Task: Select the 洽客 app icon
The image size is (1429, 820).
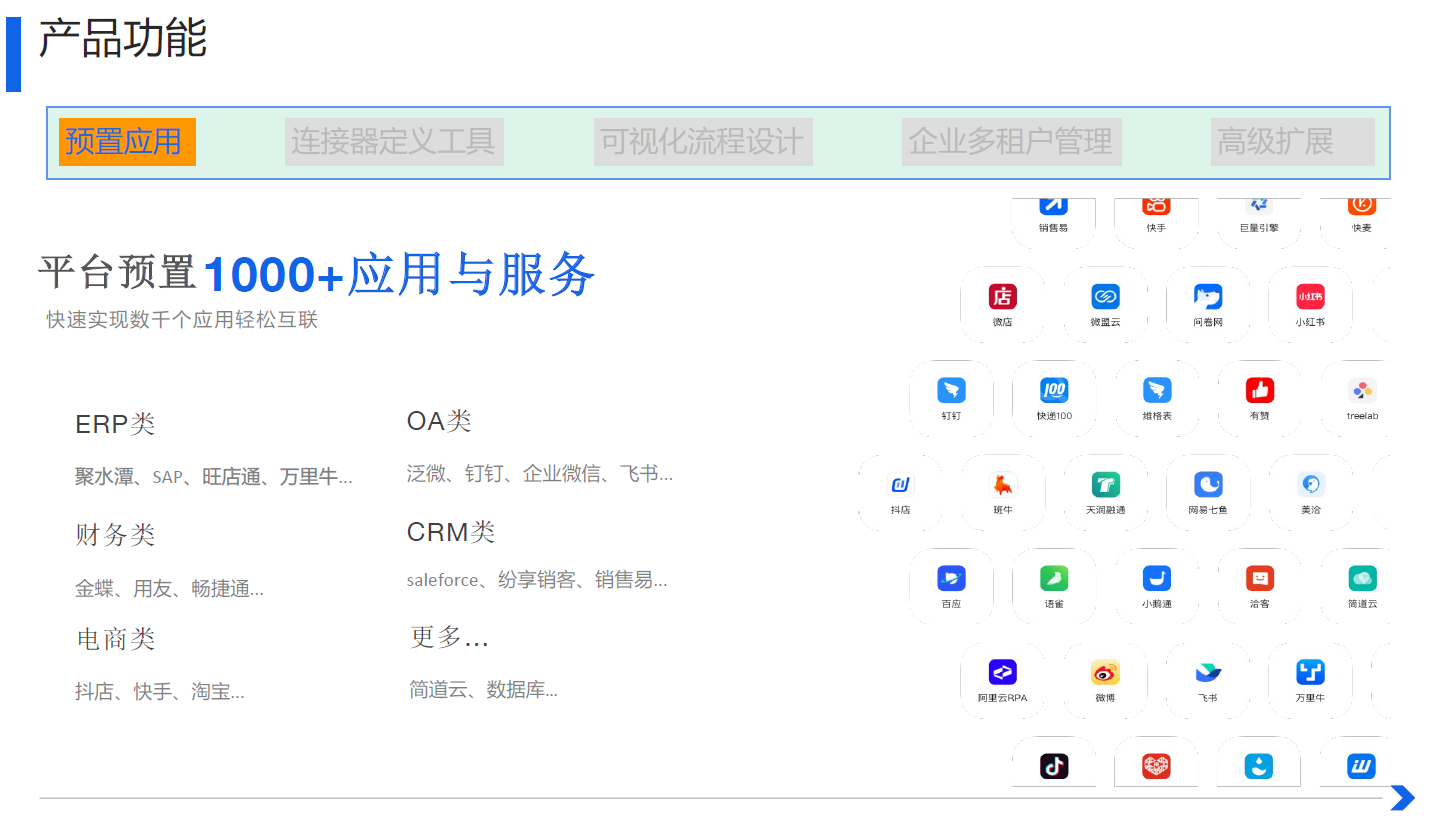Action: pos(1259,578)
